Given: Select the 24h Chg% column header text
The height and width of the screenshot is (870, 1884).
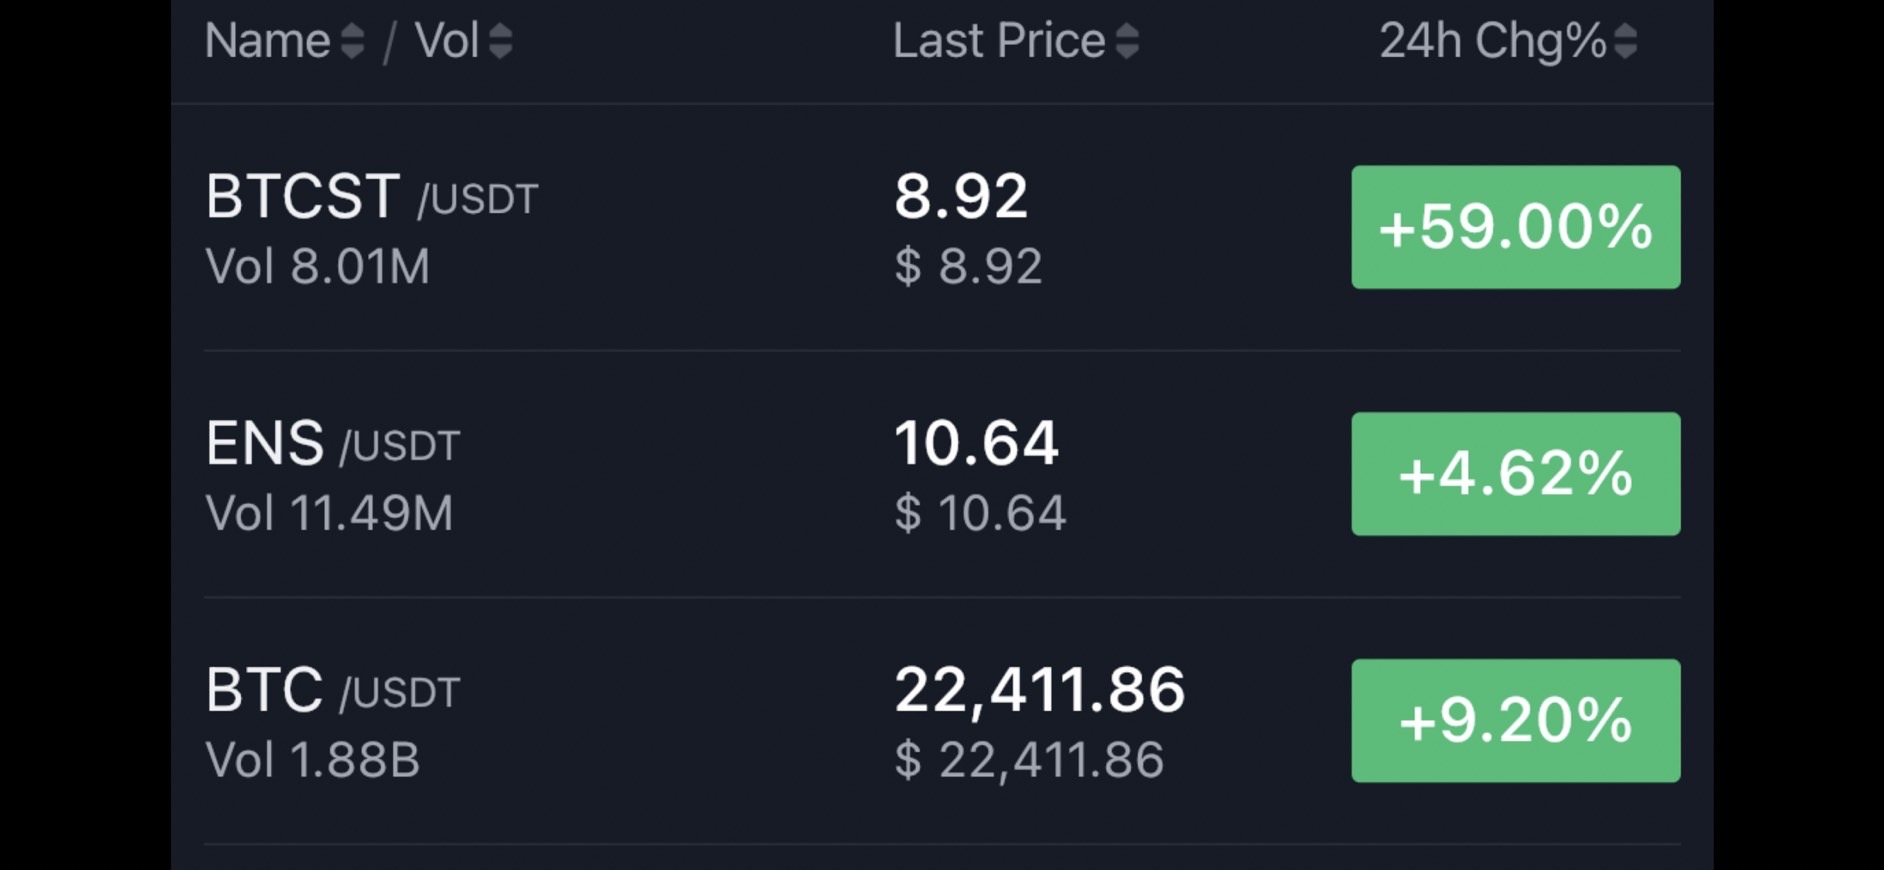Looking at the screenshot, I should coord(1492,41).
